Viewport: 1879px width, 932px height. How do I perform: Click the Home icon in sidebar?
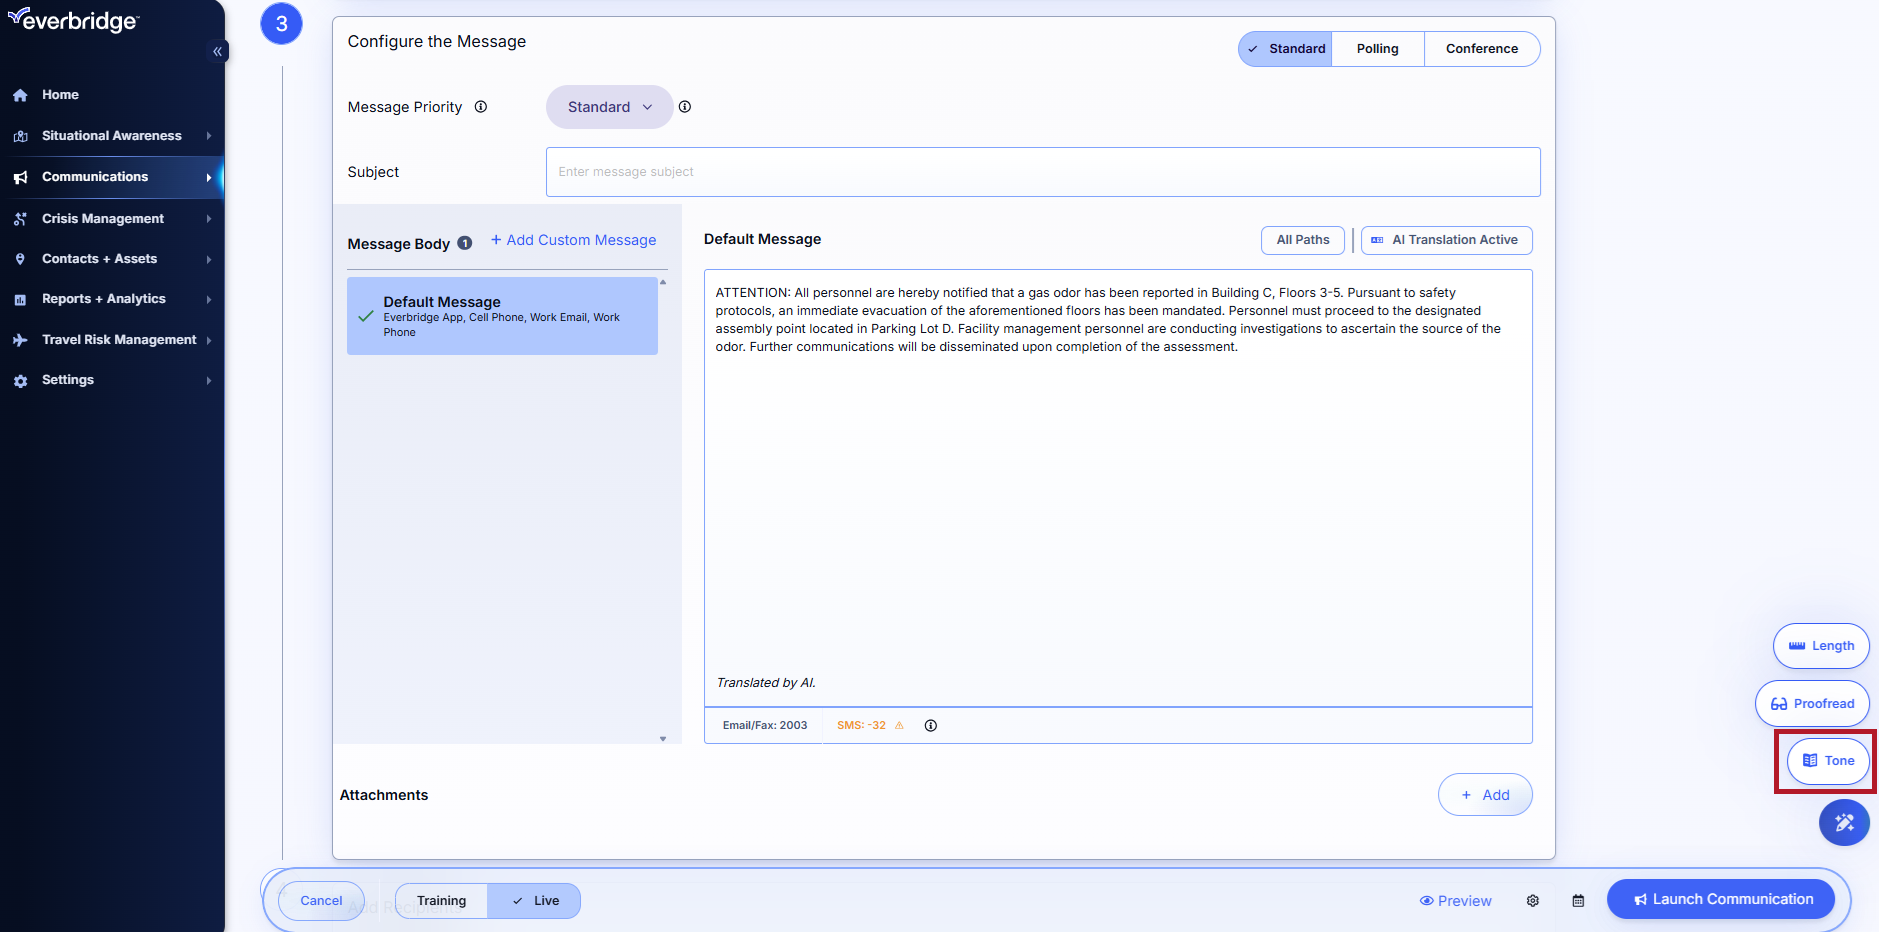click(x=20, y=95)
